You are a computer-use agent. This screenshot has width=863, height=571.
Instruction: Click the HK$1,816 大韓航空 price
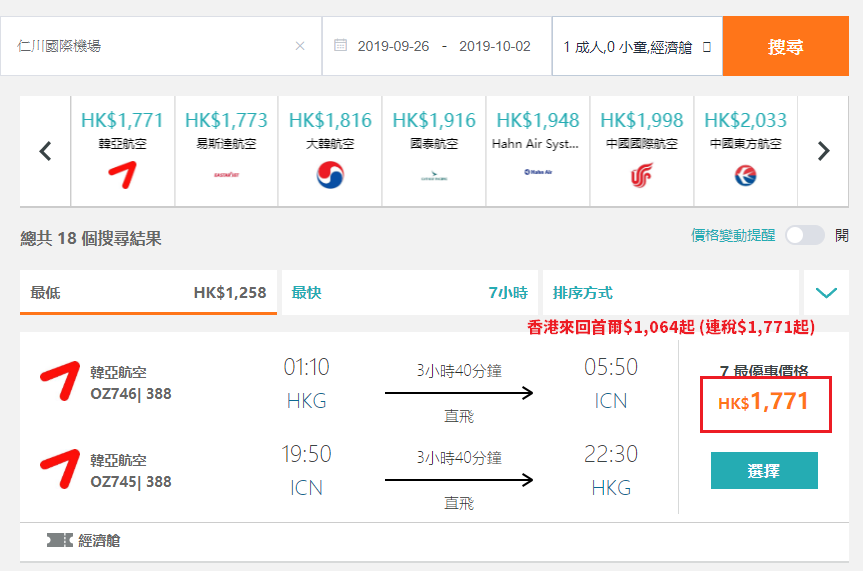click(330, 120)
